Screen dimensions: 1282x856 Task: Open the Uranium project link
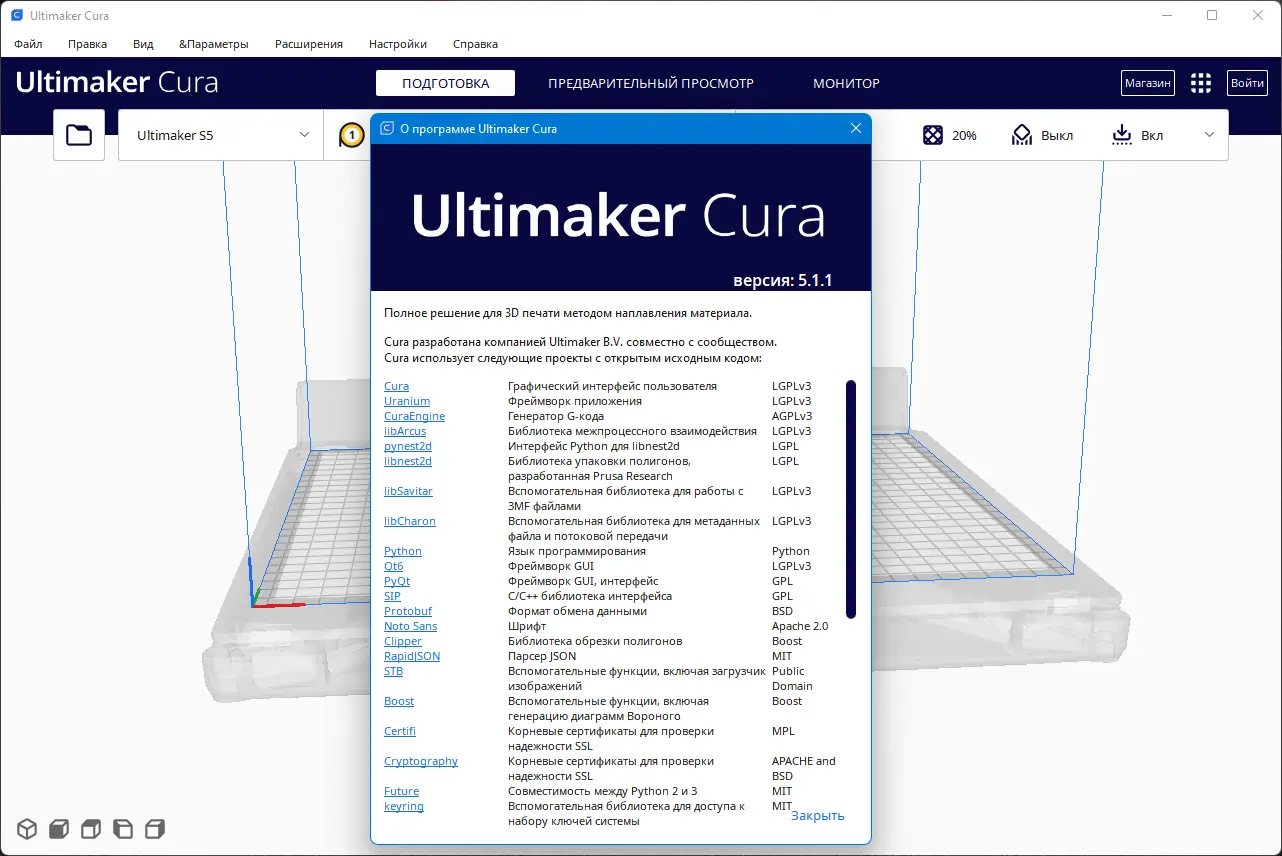click(x=407, y=401)
